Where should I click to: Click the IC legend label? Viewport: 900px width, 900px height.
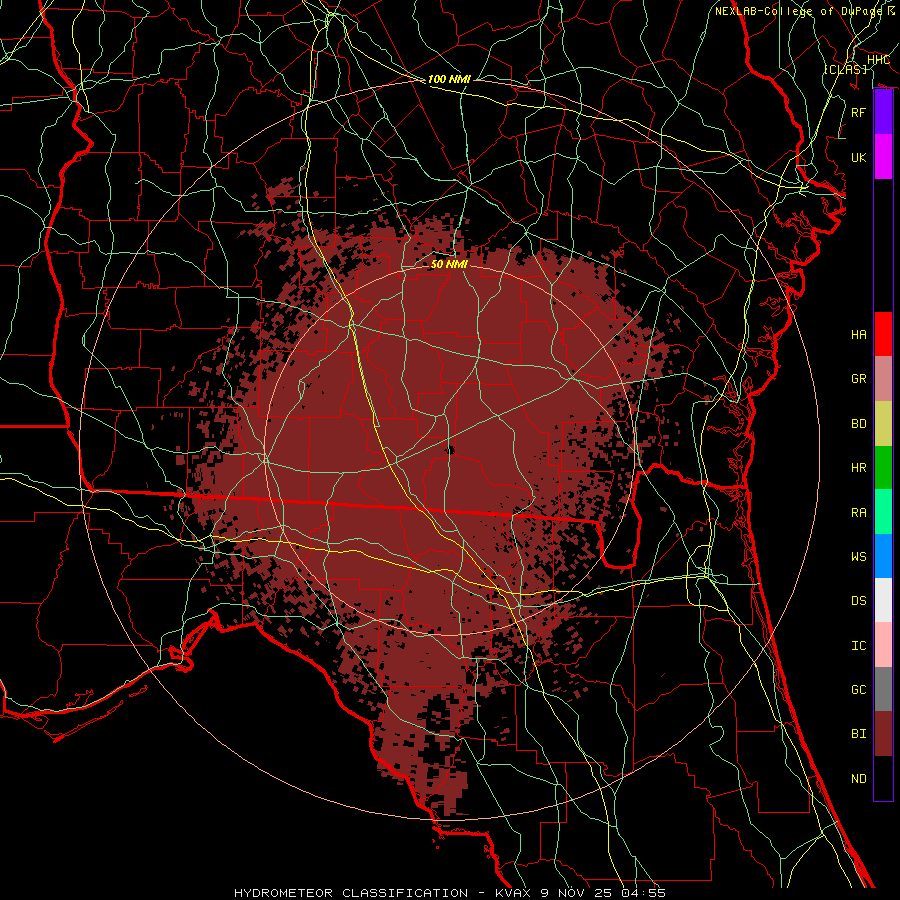coord(859,646)
